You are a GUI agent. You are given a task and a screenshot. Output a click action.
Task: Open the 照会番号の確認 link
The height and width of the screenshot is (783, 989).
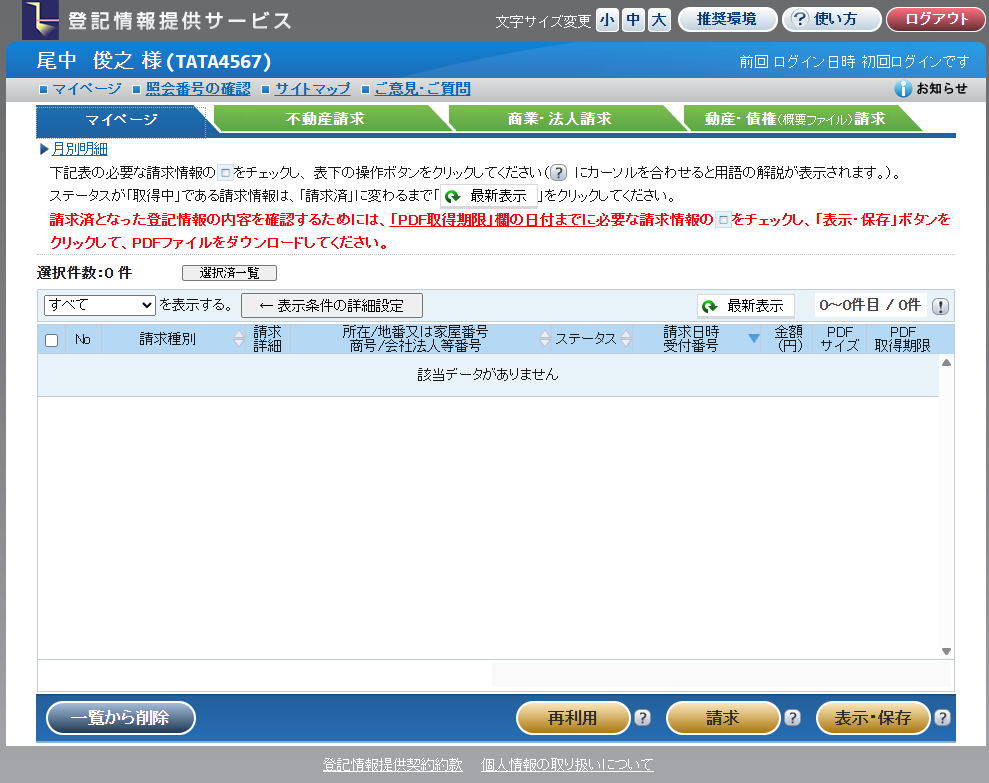(x=198, y=89)
